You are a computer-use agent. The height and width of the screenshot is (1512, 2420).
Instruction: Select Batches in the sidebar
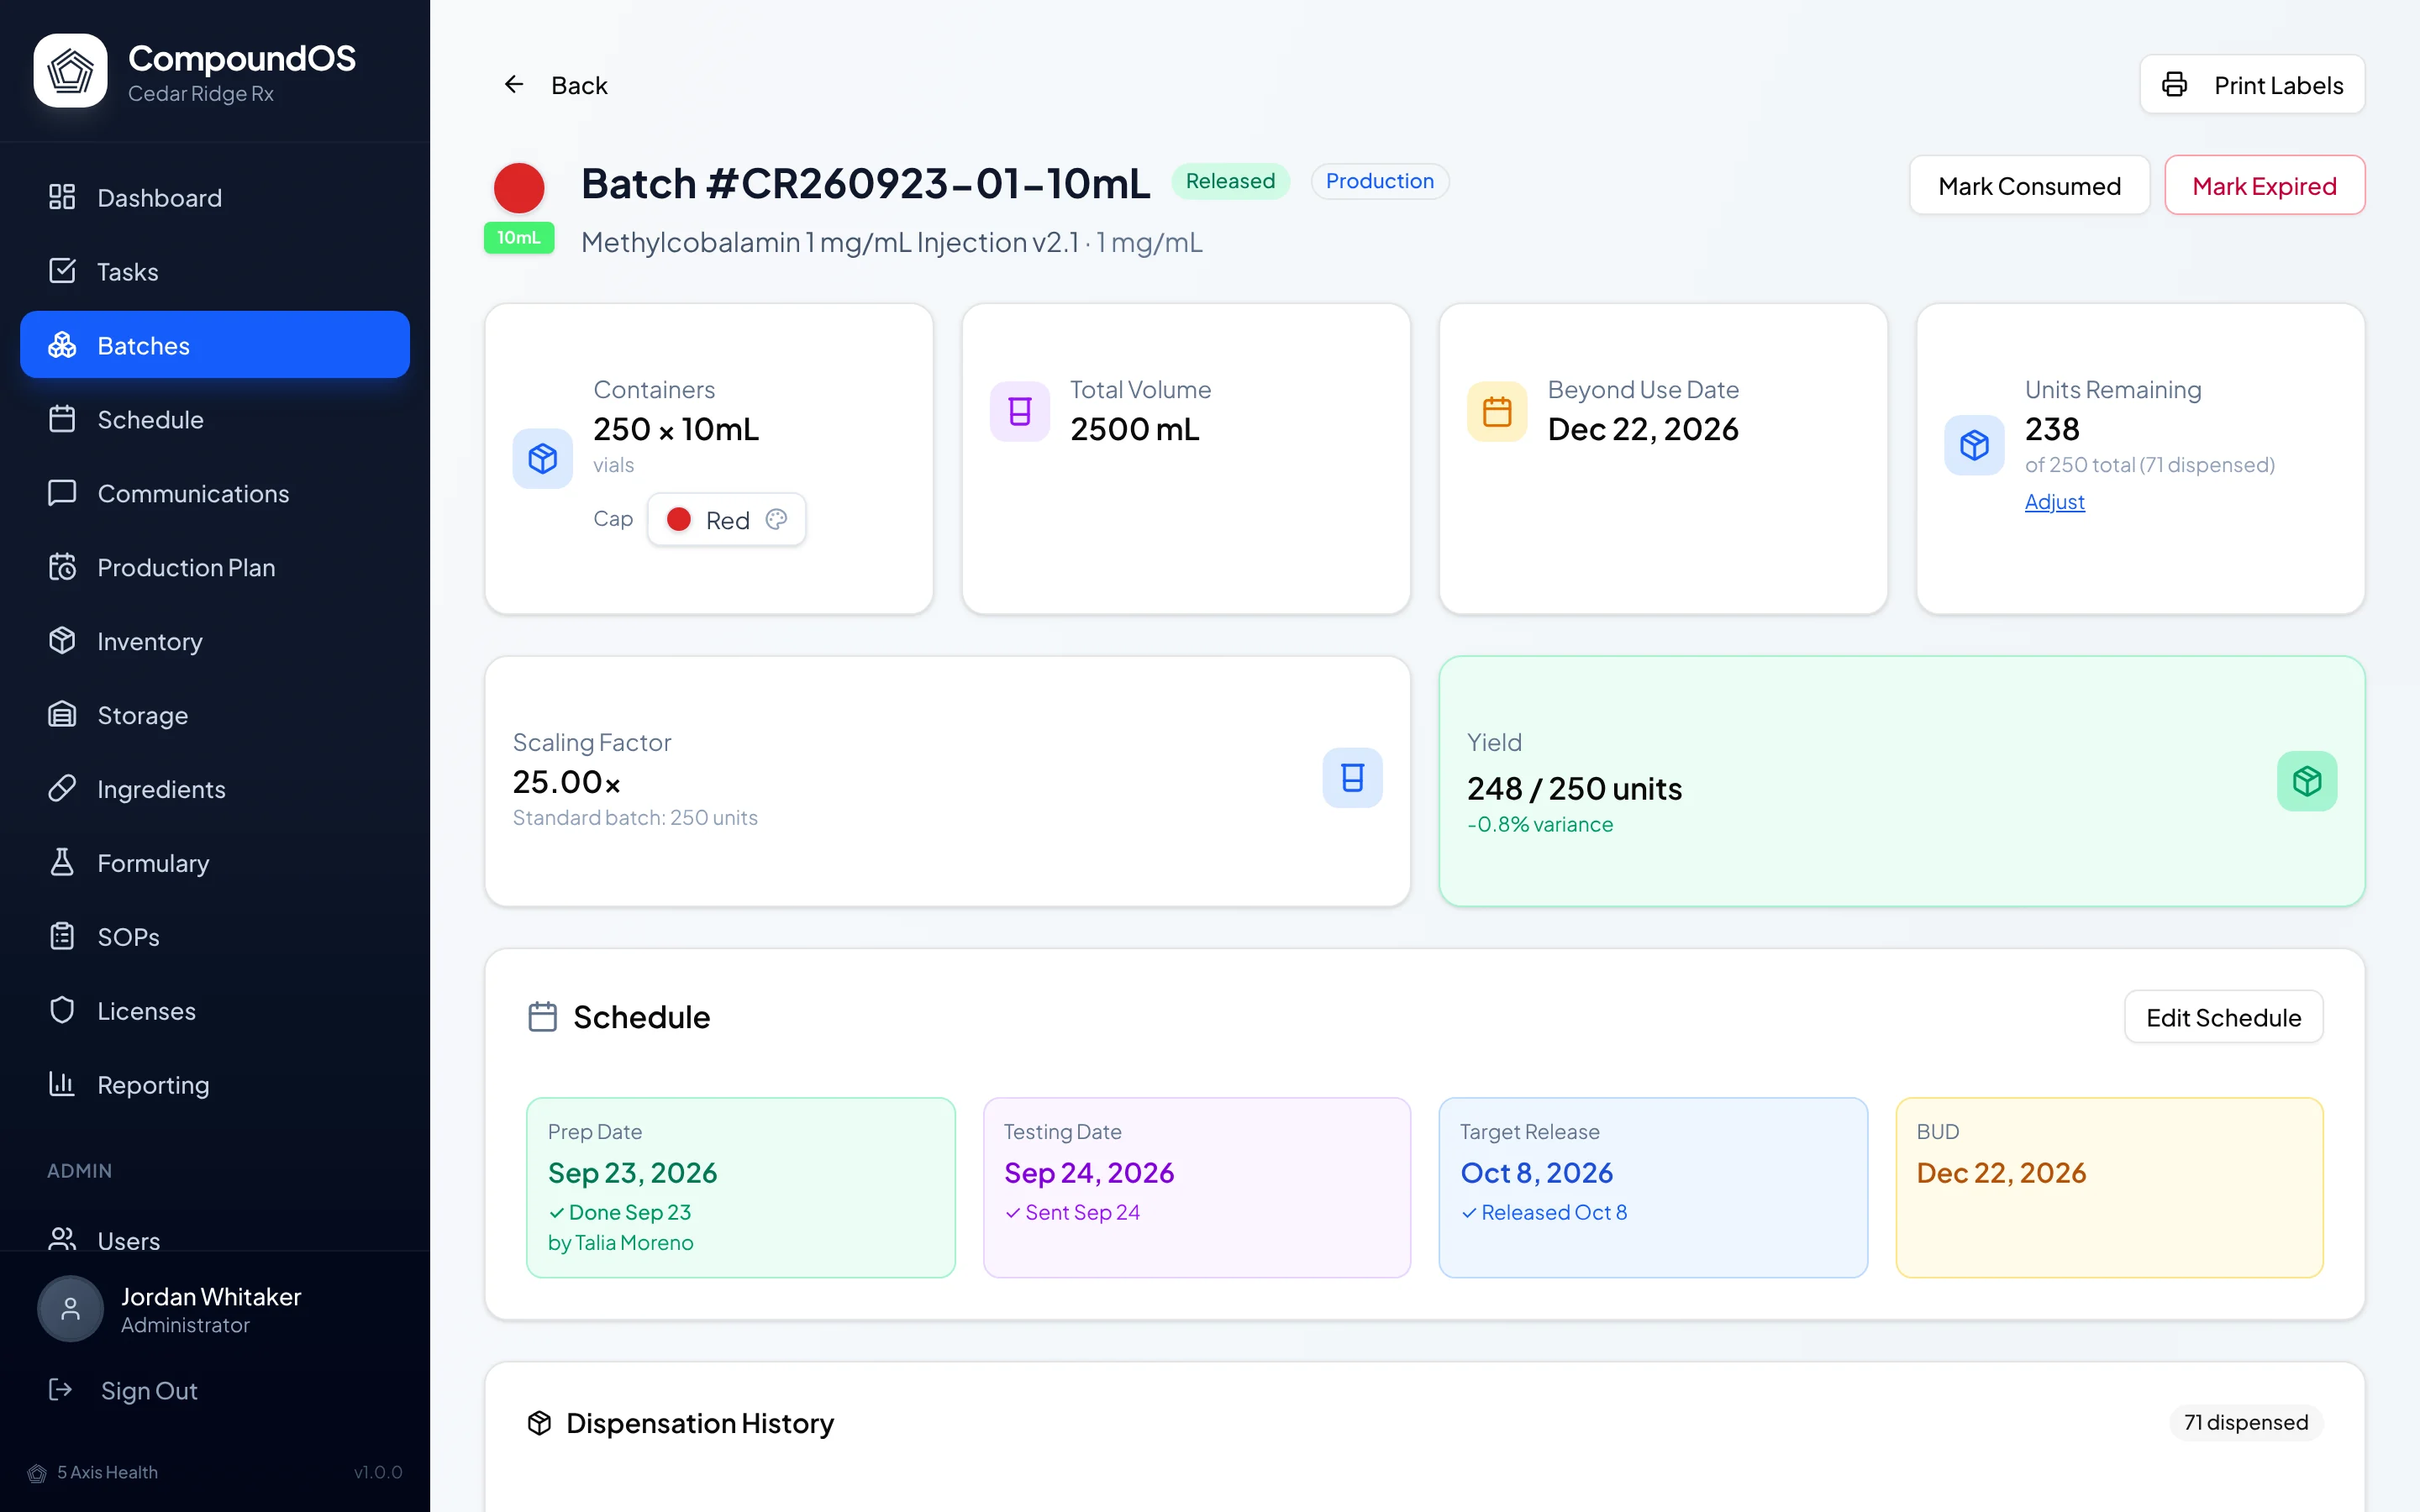[215, 345]
